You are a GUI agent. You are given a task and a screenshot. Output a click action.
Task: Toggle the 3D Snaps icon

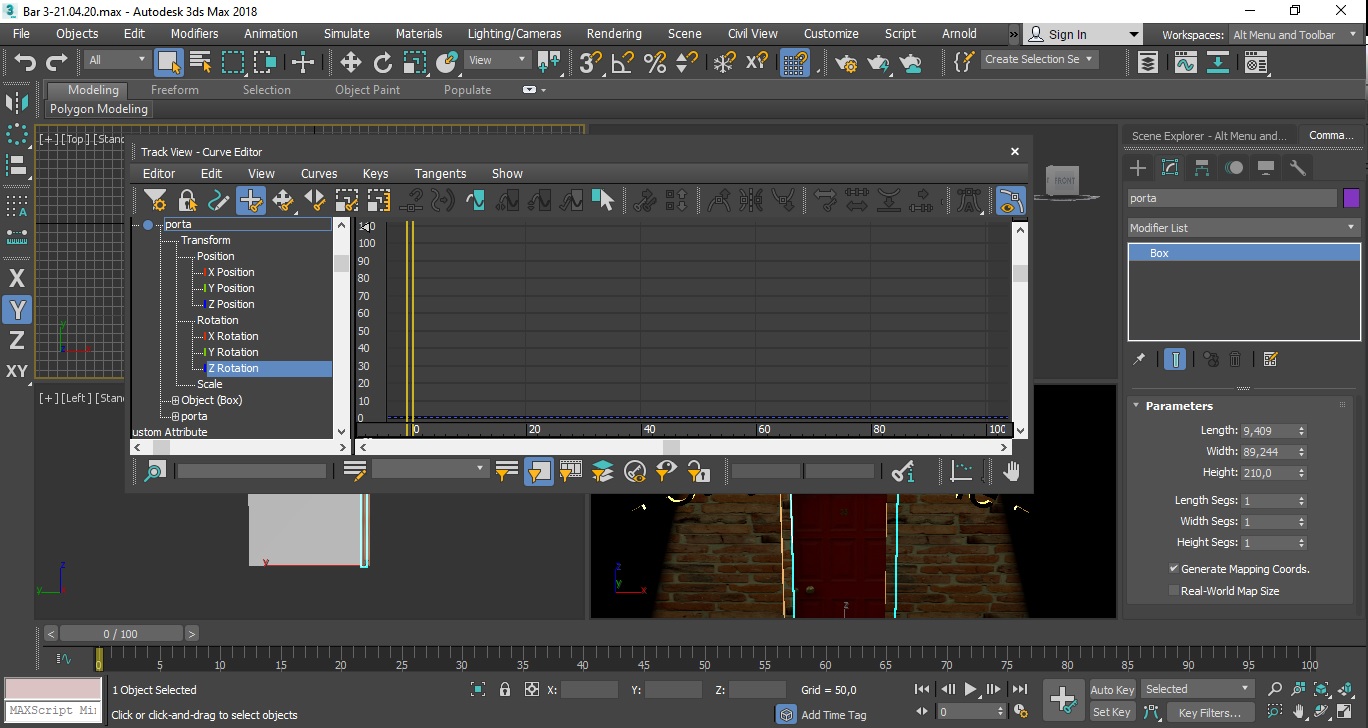coord(591,63)
